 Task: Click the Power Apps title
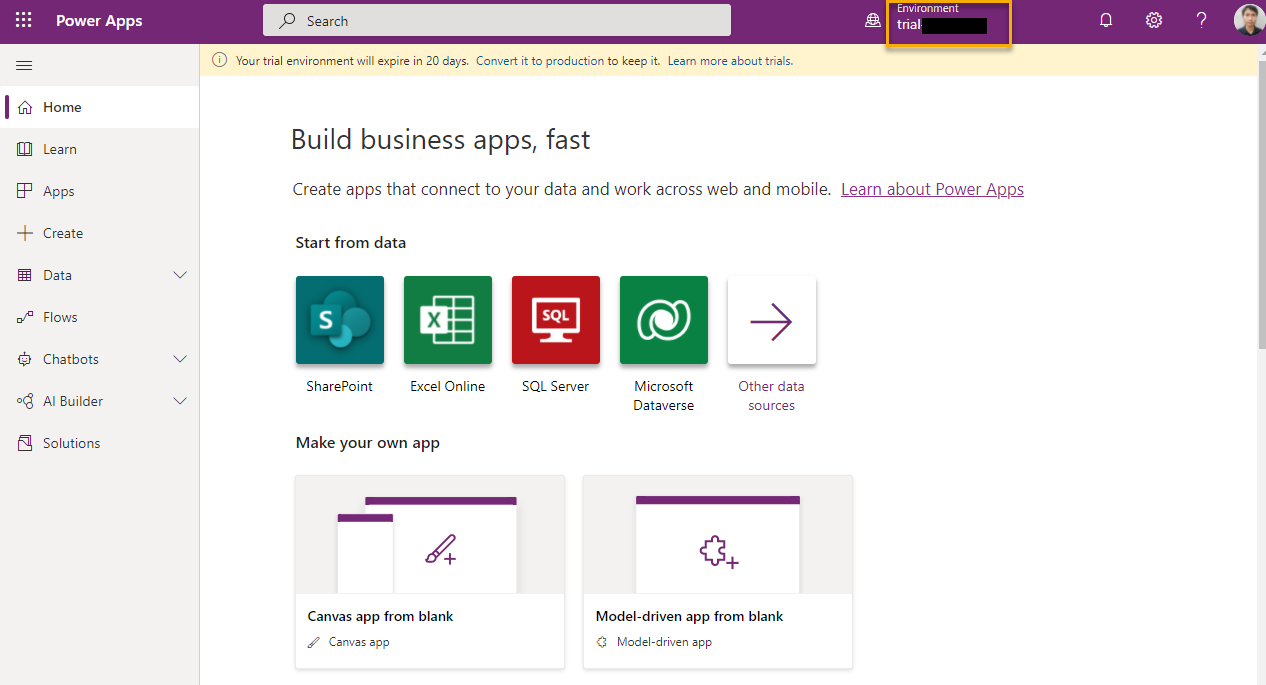point(99,21)
